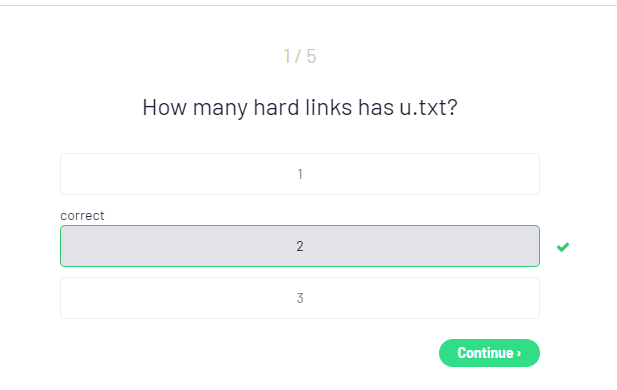Click the green checkmark icon

pos(563,247)
